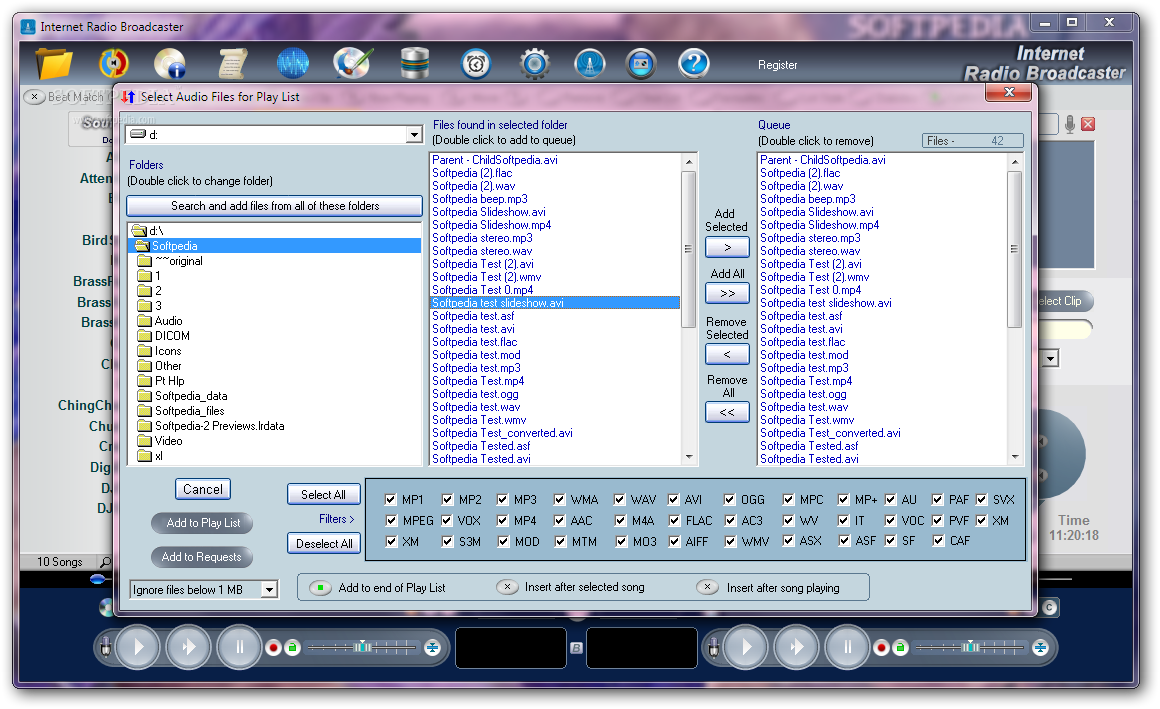Viewport: 1160px width, 709px height.
Task: Toggle the MPEG file type checkbox
Action: [391, 520]
